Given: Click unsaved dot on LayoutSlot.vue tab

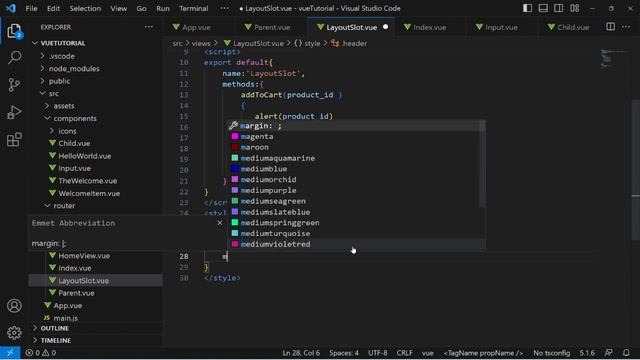Looking at the screenshot, I should click(385, 27).
